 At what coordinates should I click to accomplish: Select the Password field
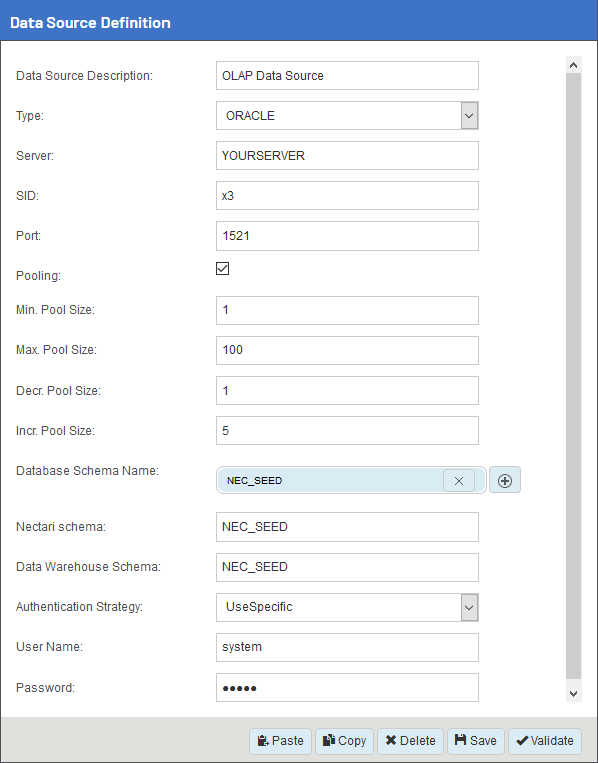pos(347,688)
